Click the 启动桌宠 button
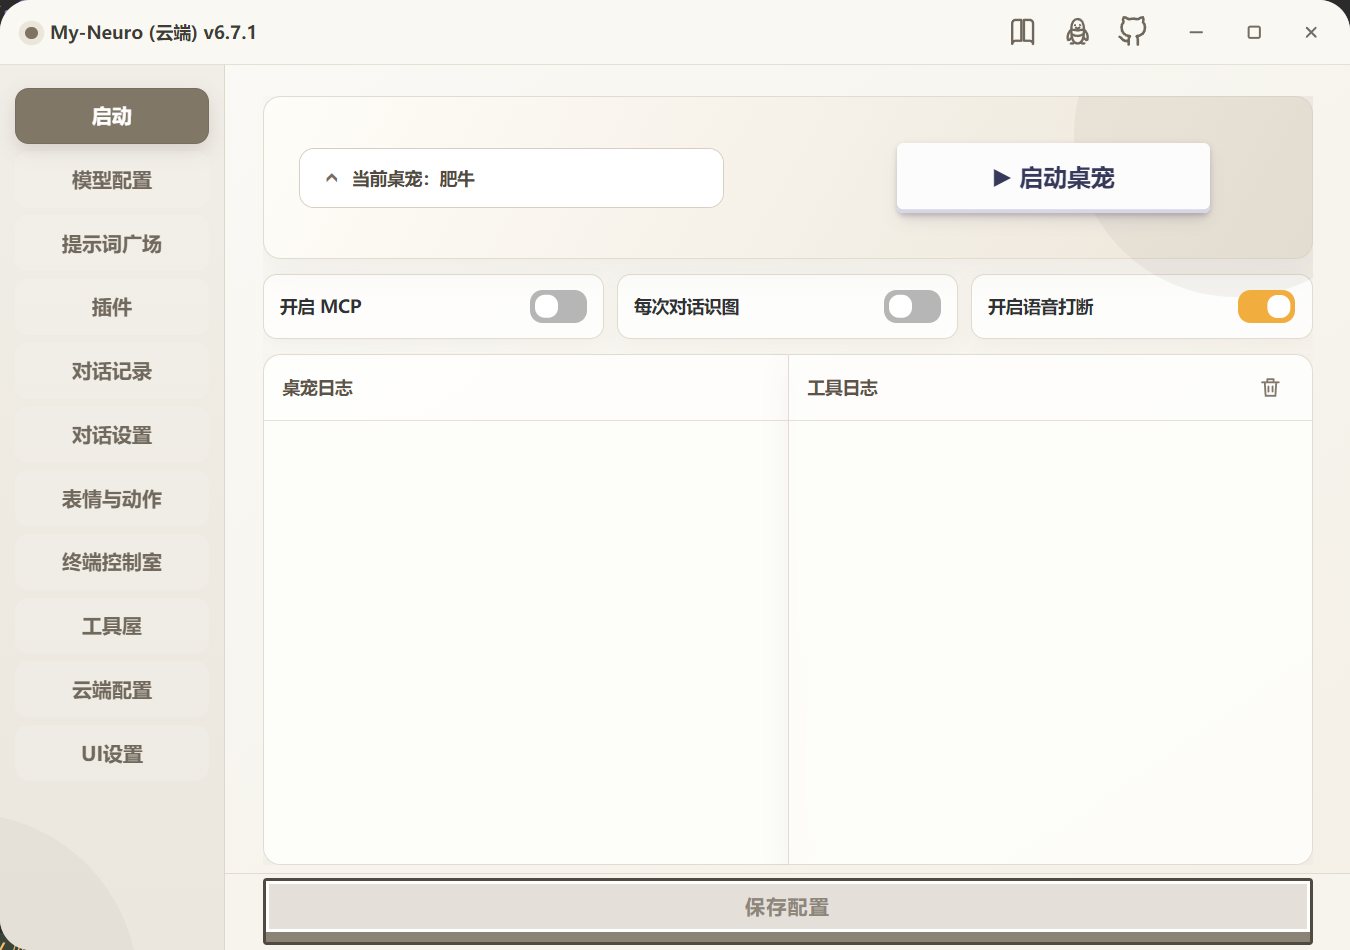The image size is (1350, 950). (x=1053, y=178)
